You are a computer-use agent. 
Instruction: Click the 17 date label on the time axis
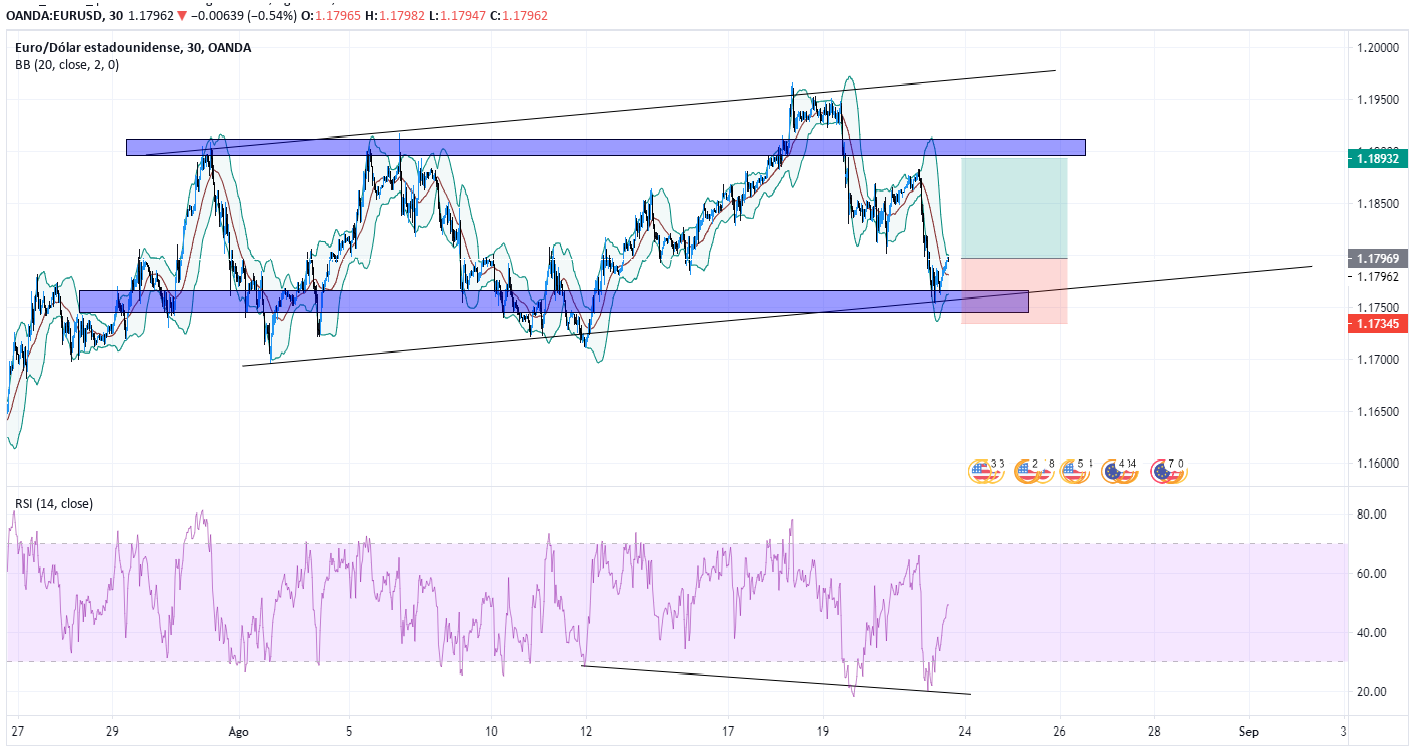728,730
